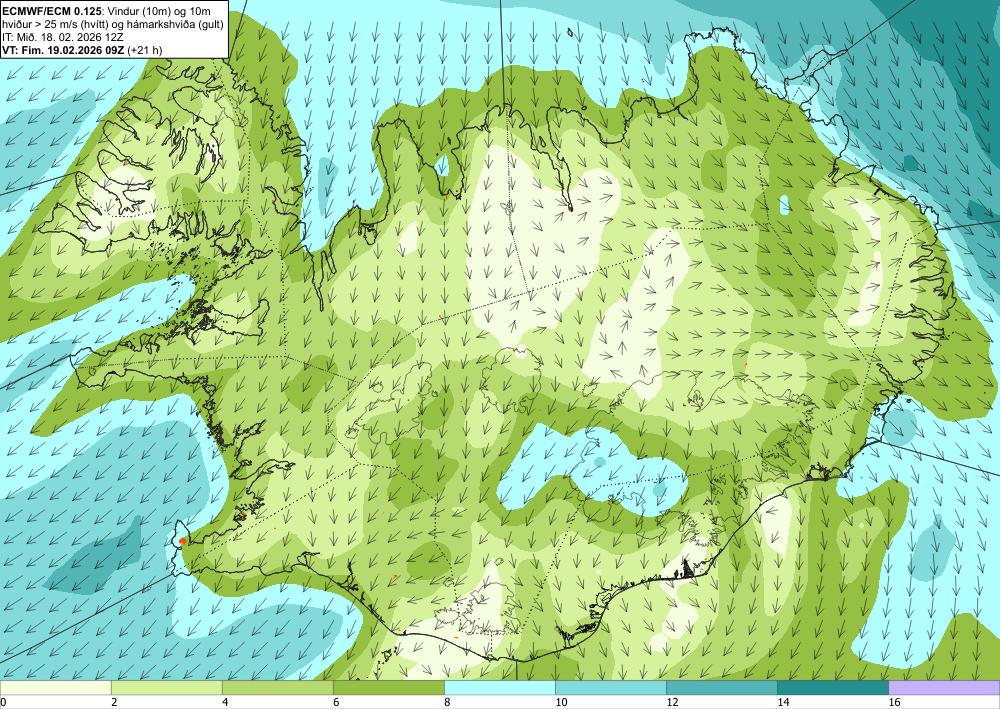
Task: Click the '12' legend scale label
Action: click(672, 702)
